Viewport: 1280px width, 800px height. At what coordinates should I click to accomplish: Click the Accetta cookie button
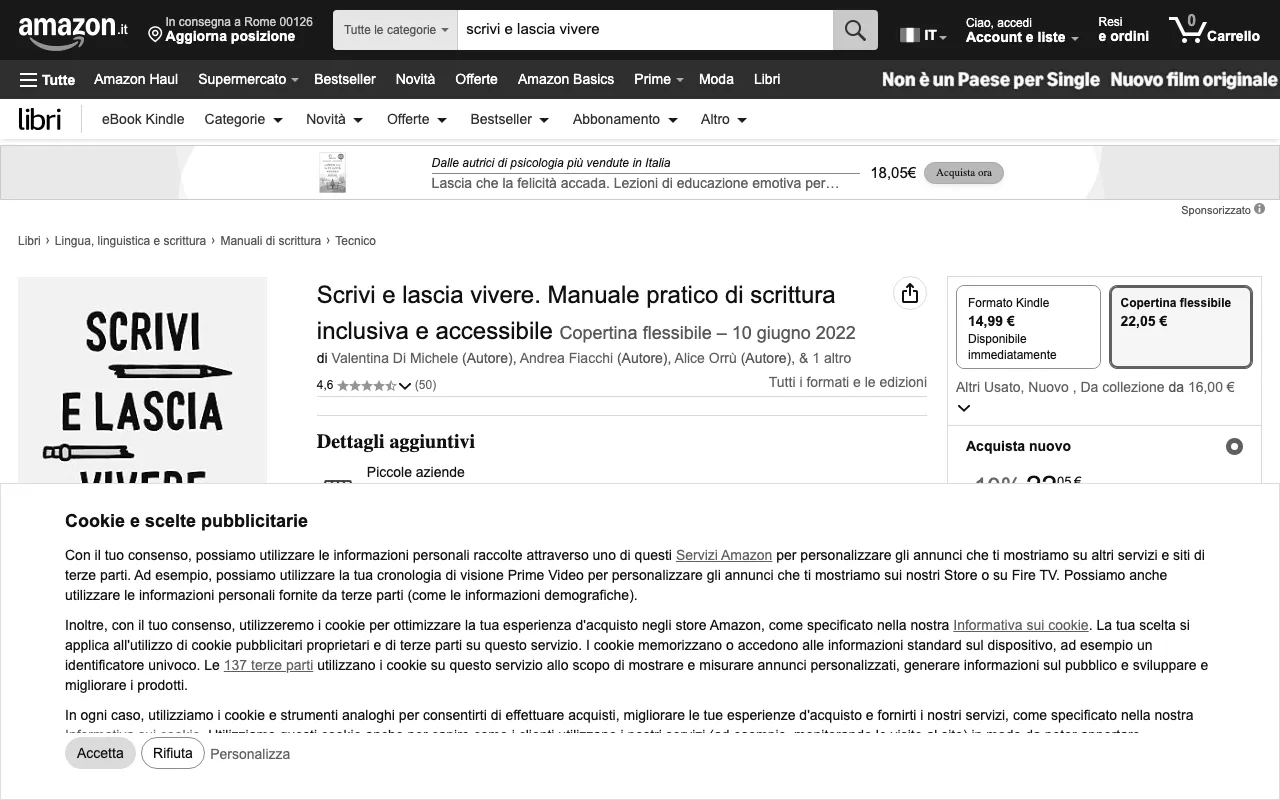[x=100, y=753]
